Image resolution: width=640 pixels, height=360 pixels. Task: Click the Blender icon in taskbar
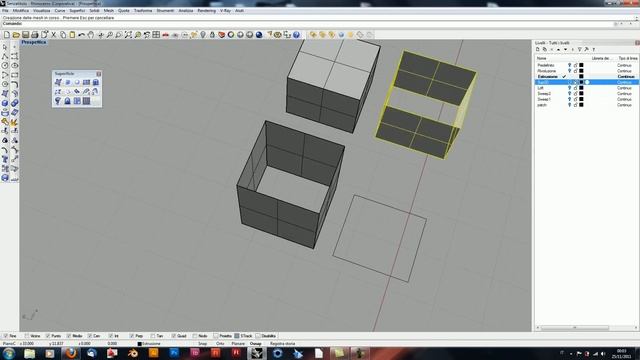click(133, 353)
